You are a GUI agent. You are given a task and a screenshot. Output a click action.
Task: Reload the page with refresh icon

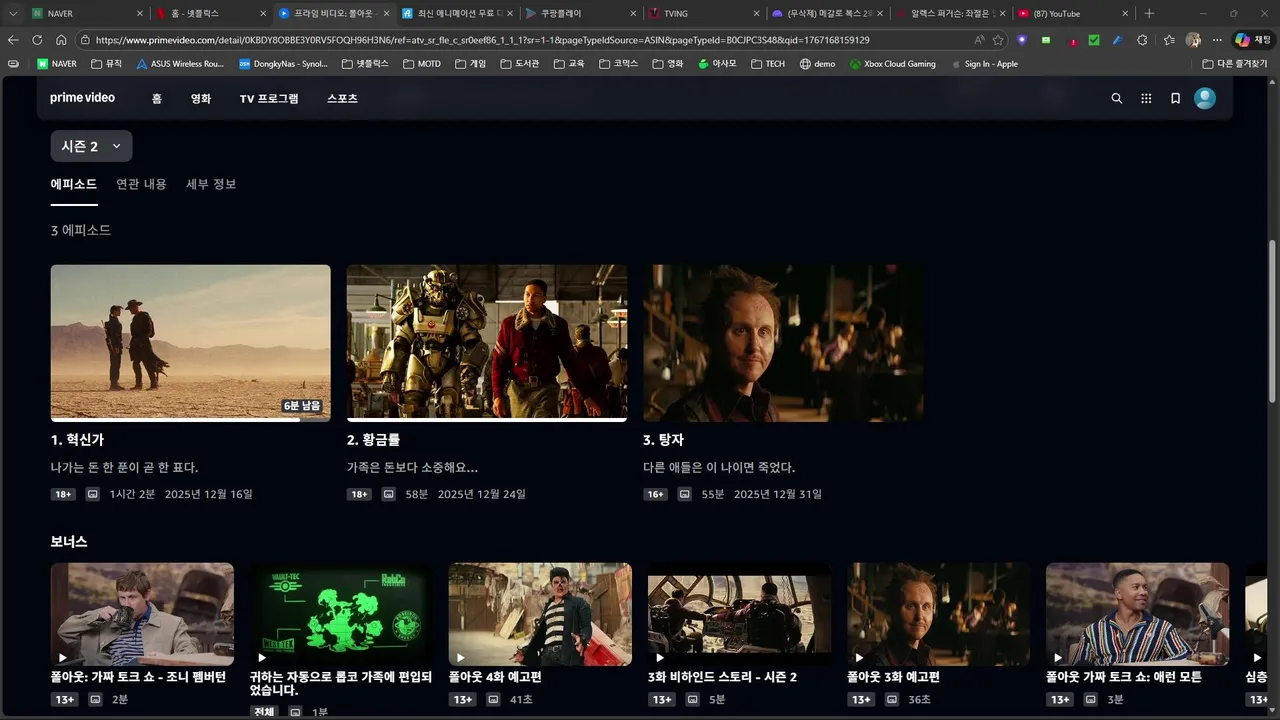click(x=37, y=40)
